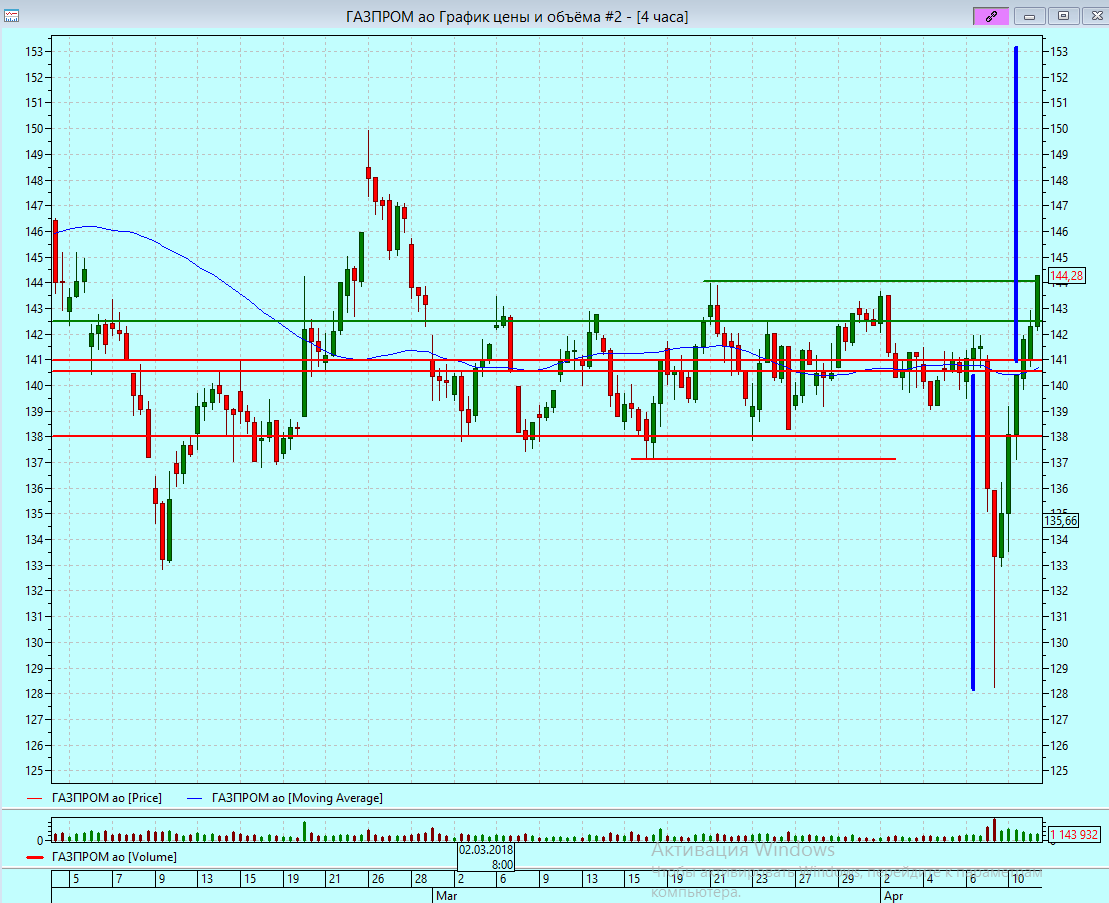1109x903 pixels.
Task: Click the current price label 144,28
Action: 1066,276
